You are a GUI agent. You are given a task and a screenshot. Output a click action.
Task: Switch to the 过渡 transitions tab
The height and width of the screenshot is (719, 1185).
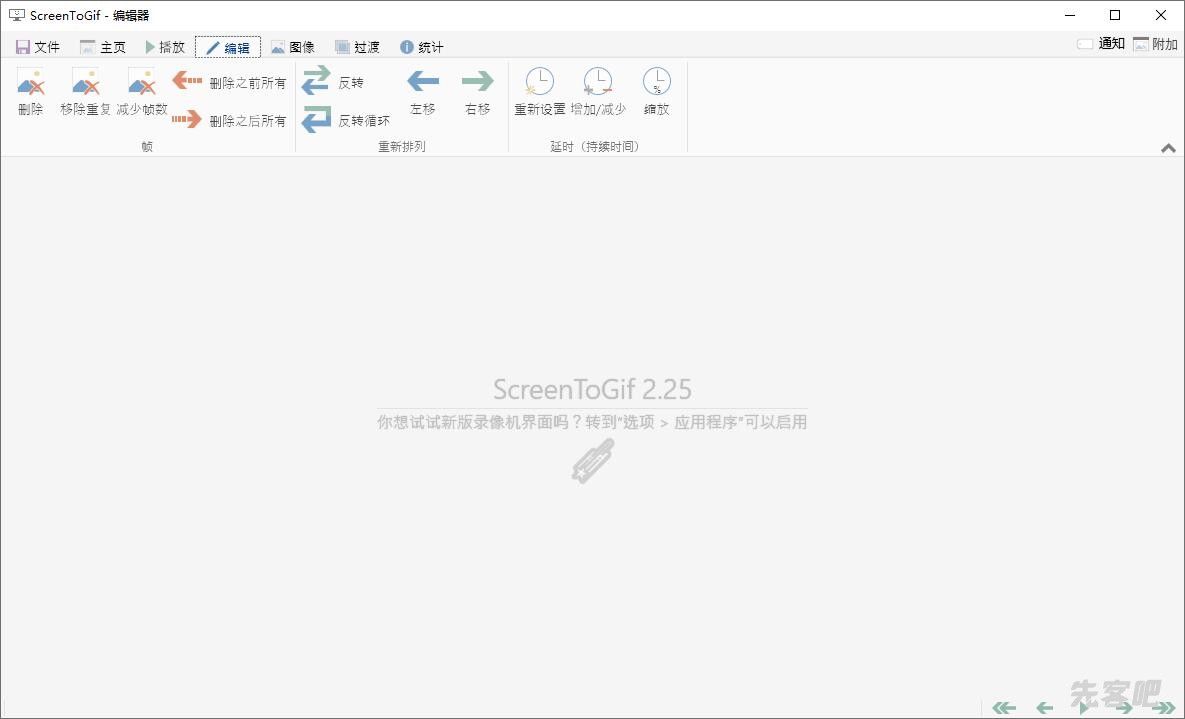coord(357,47)
